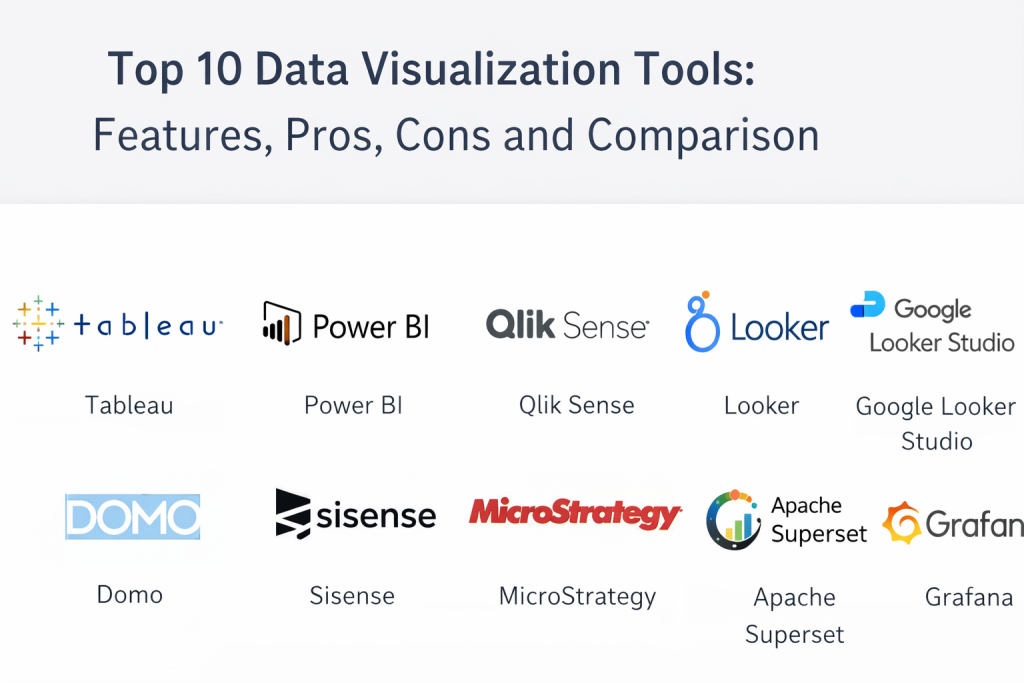The height and width of the screenshot is (683, 1024).
Task: Select the Sisense text label
Action: point(352,596)
